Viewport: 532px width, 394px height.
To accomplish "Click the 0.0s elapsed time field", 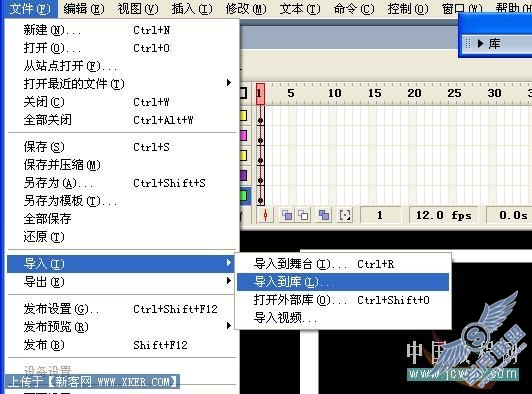I will point(509,215).
